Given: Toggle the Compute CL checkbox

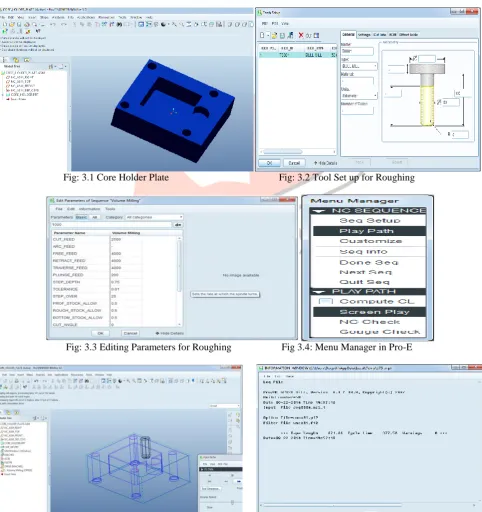Looking at the screenshot, I should coord(326,301).
